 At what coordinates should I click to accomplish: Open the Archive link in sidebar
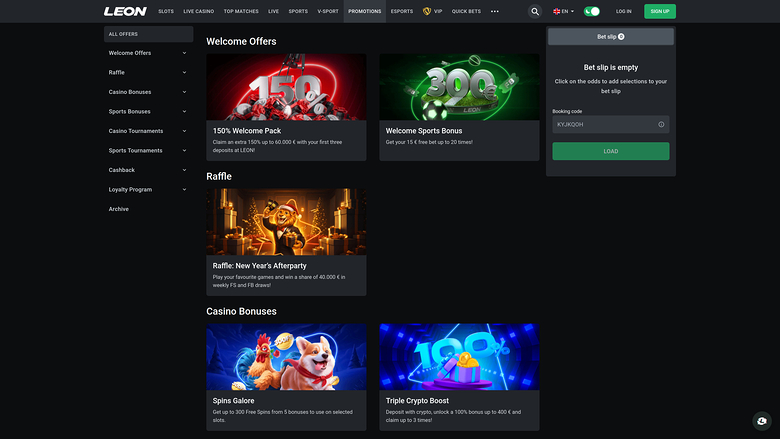[118, 209]
